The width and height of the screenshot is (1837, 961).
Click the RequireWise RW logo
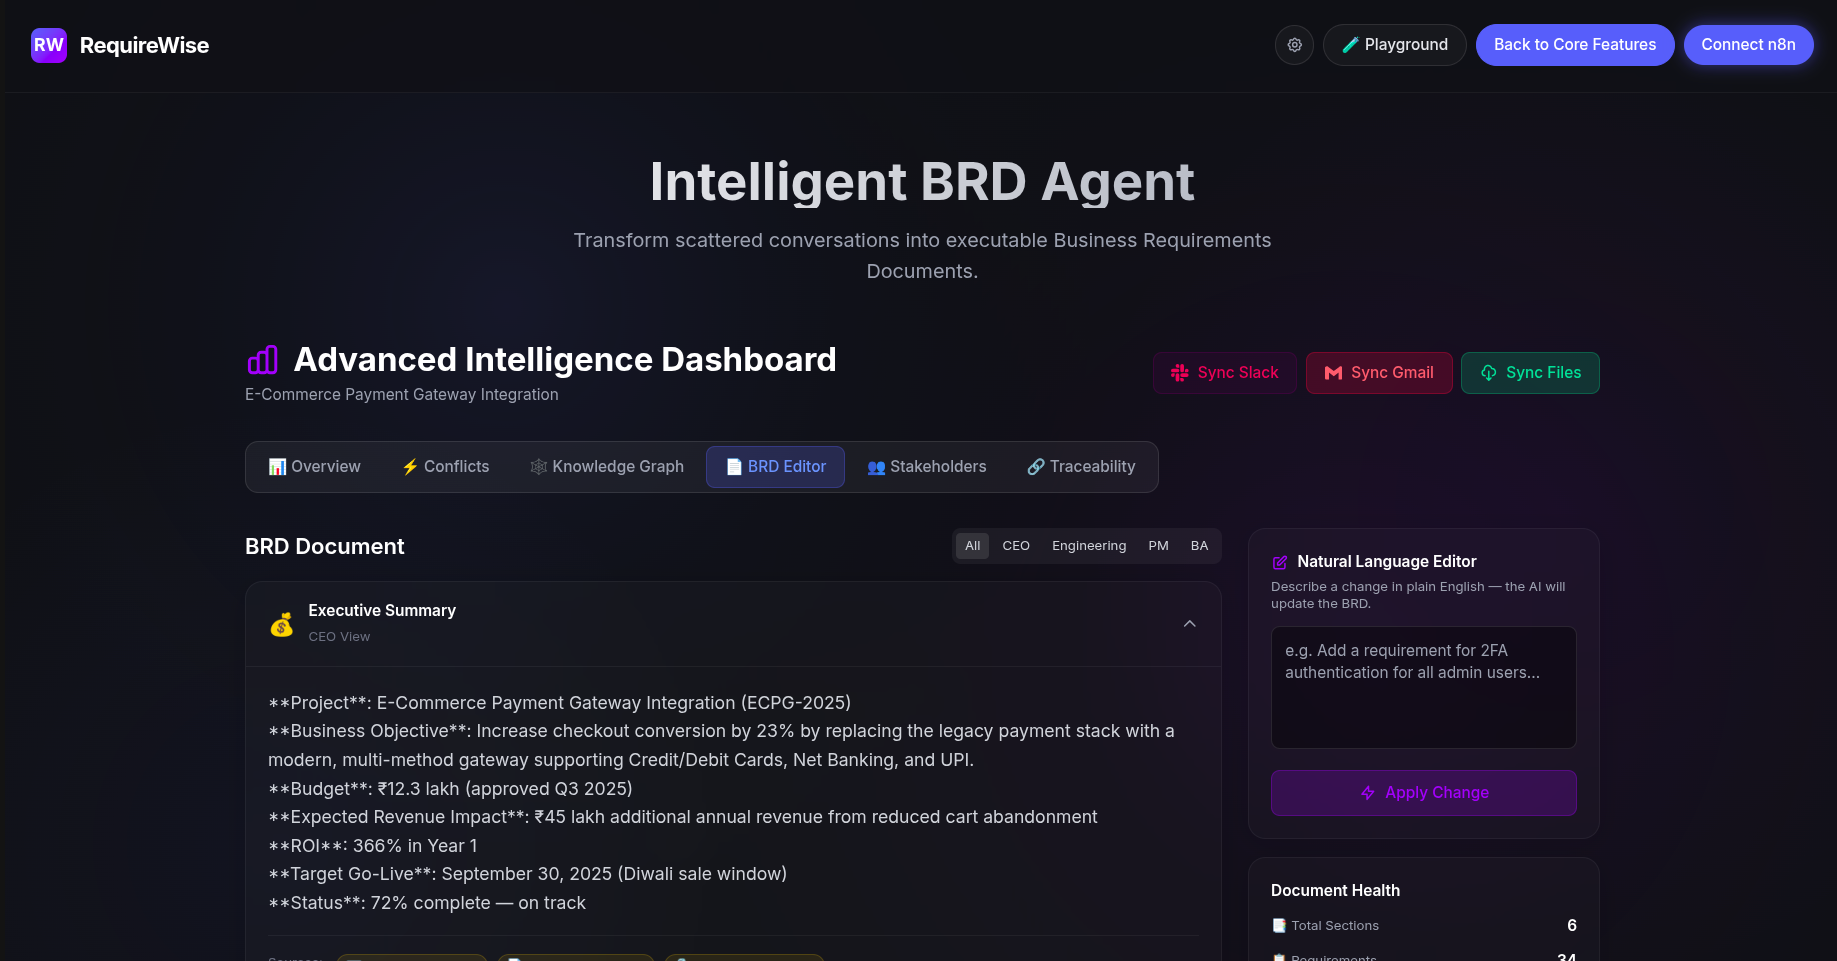(x=49, y=45)
